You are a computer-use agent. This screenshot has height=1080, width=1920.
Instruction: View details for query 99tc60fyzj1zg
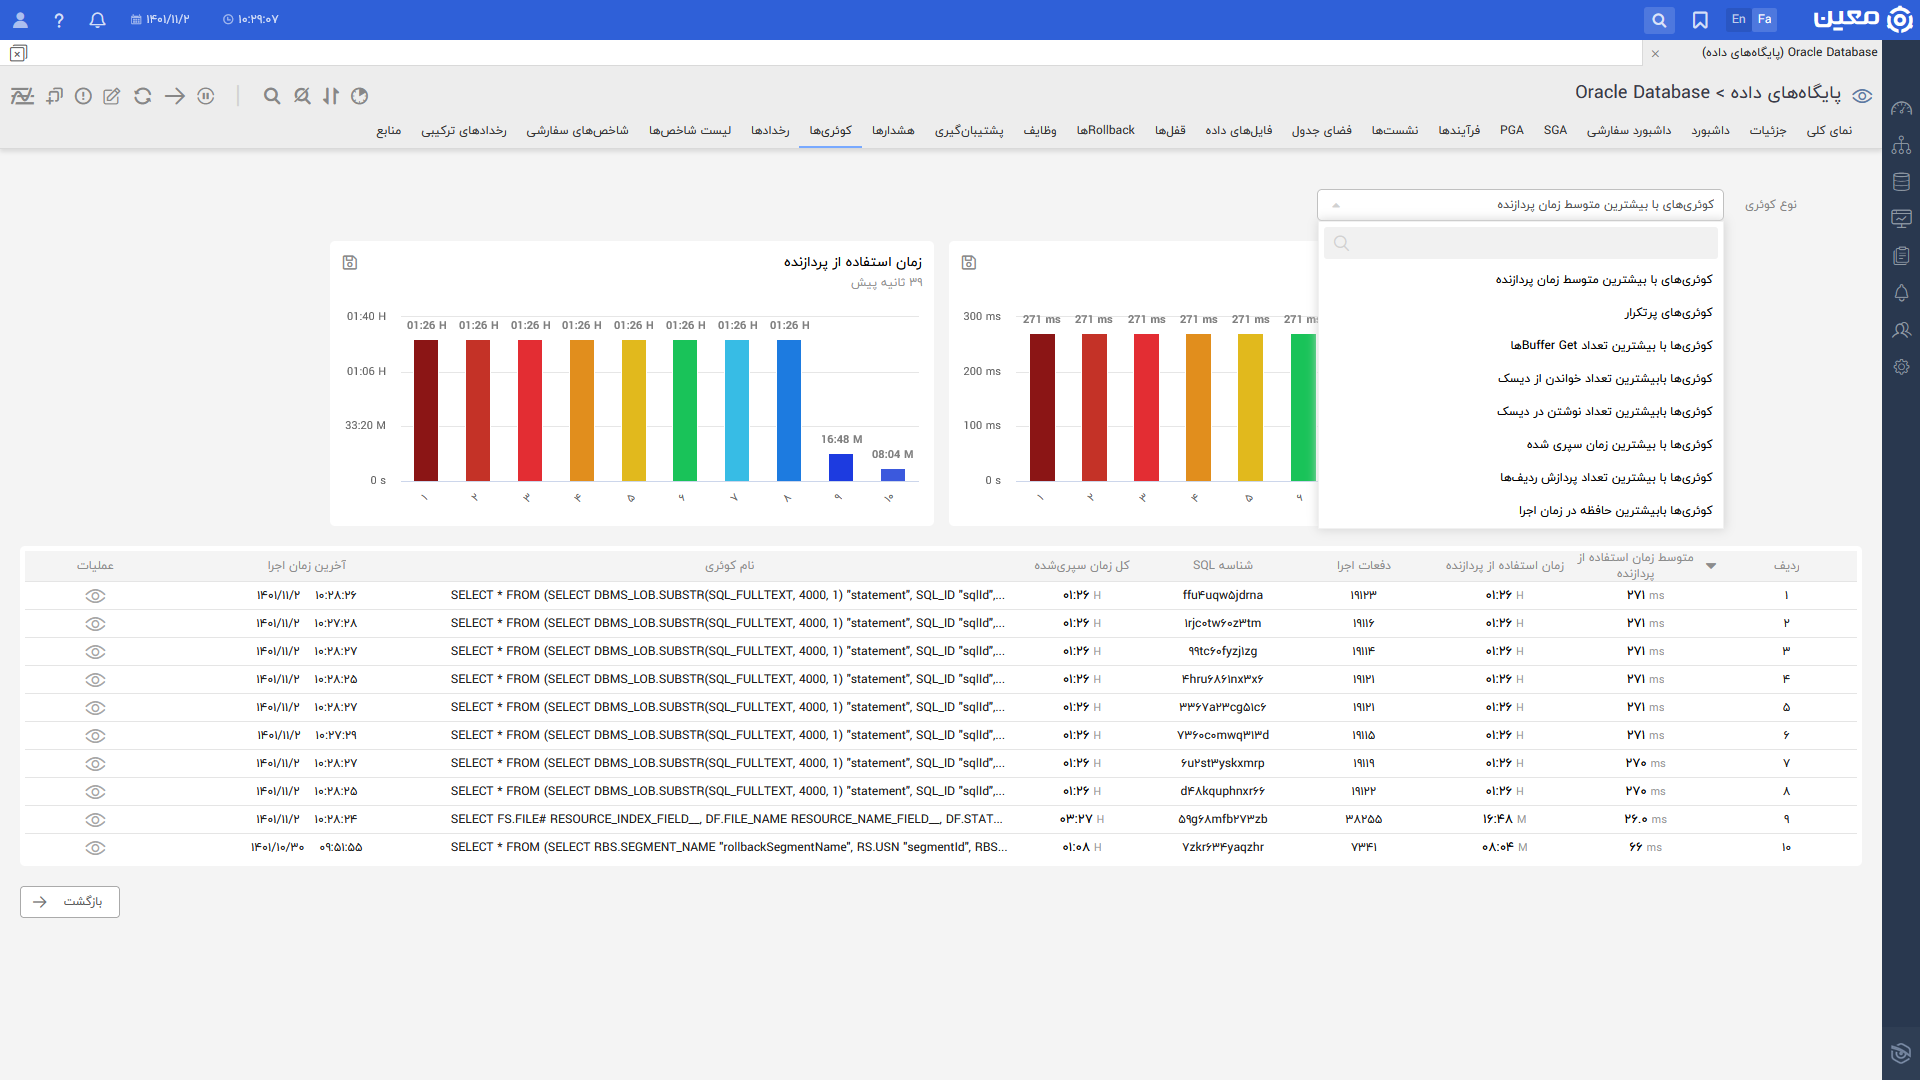tap(95, 652)
